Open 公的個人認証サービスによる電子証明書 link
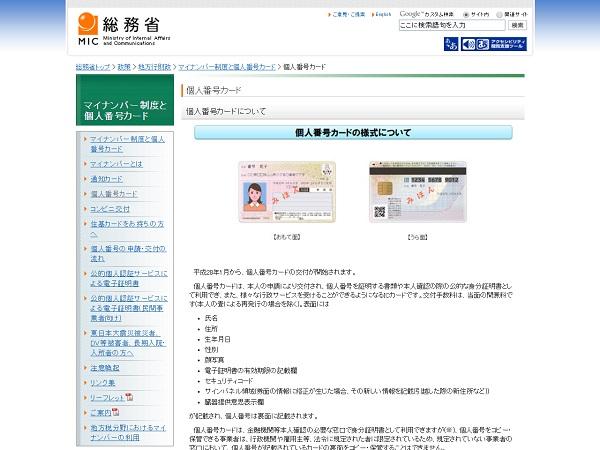Screen dimensions: 600x450 [x=129, y=278]
